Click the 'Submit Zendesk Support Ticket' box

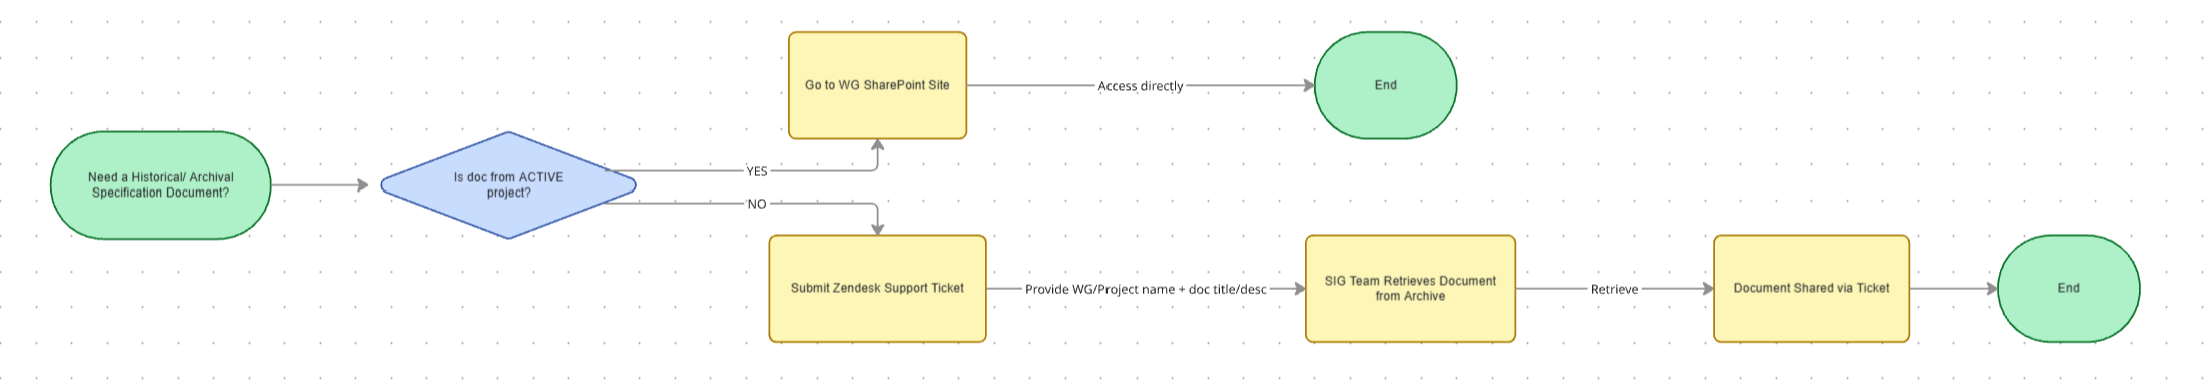point(877,289)
